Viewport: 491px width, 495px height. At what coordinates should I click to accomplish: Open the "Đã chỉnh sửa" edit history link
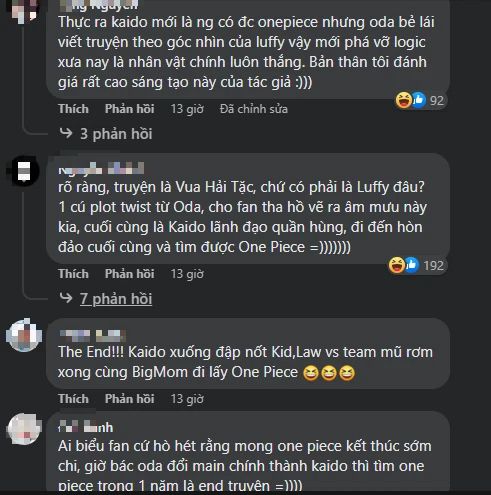tap(254, 109)
